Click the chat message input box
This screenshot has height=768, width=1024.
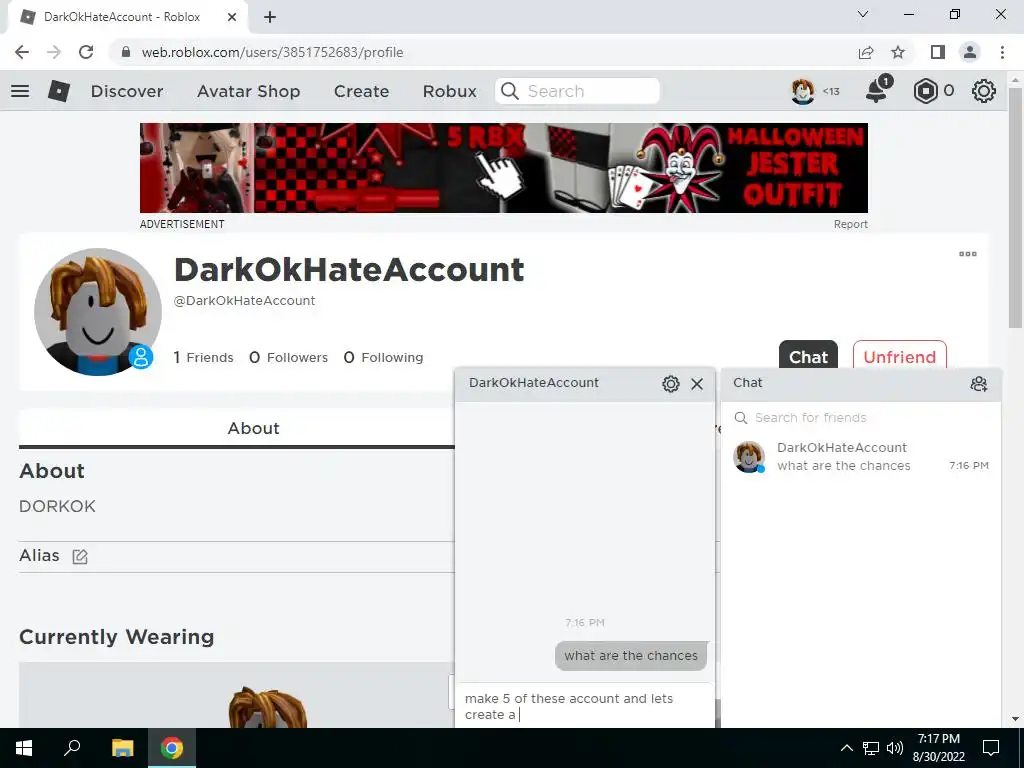(584, 706)
